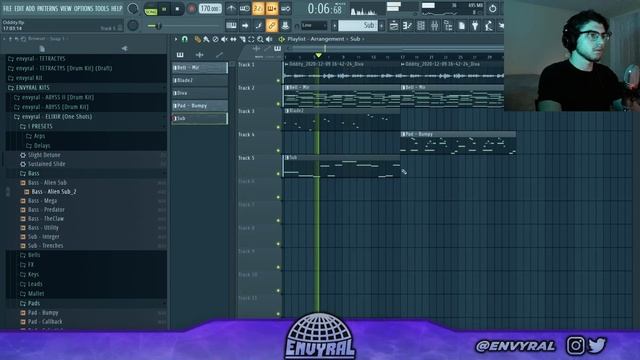Open the Channel rack icon
The width and height of the screenshot is (640, 360).
click(x=421, y=26)
